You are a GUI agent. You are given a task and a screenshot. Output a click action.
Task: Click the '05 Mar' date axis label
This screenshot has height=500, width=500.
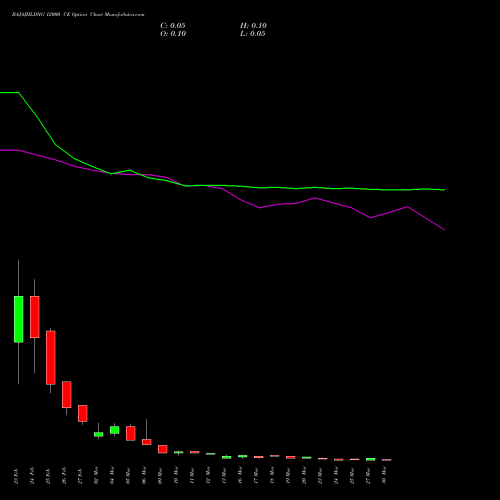[x=128, y=475]
